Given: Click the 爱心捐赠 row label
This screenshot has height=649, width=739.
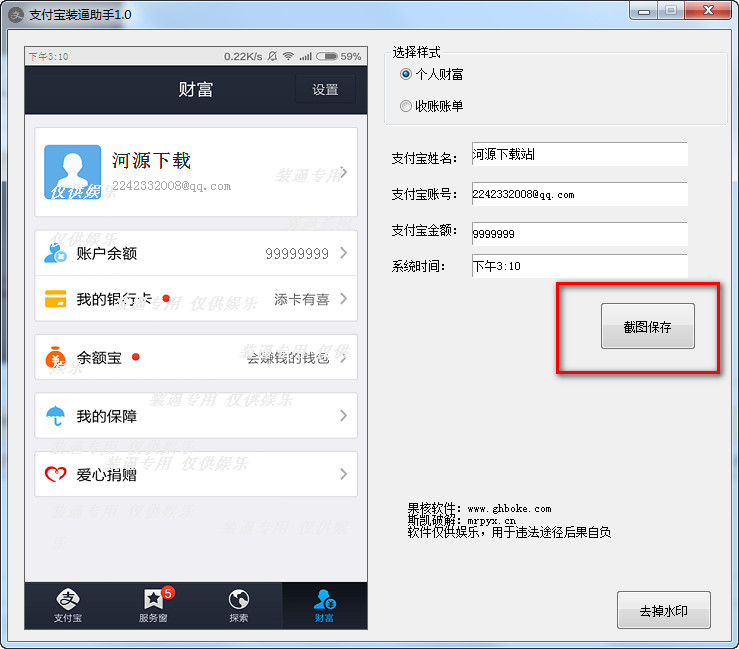Looking at the screenshot, I should pyautogui.click(x=107, y=475).
